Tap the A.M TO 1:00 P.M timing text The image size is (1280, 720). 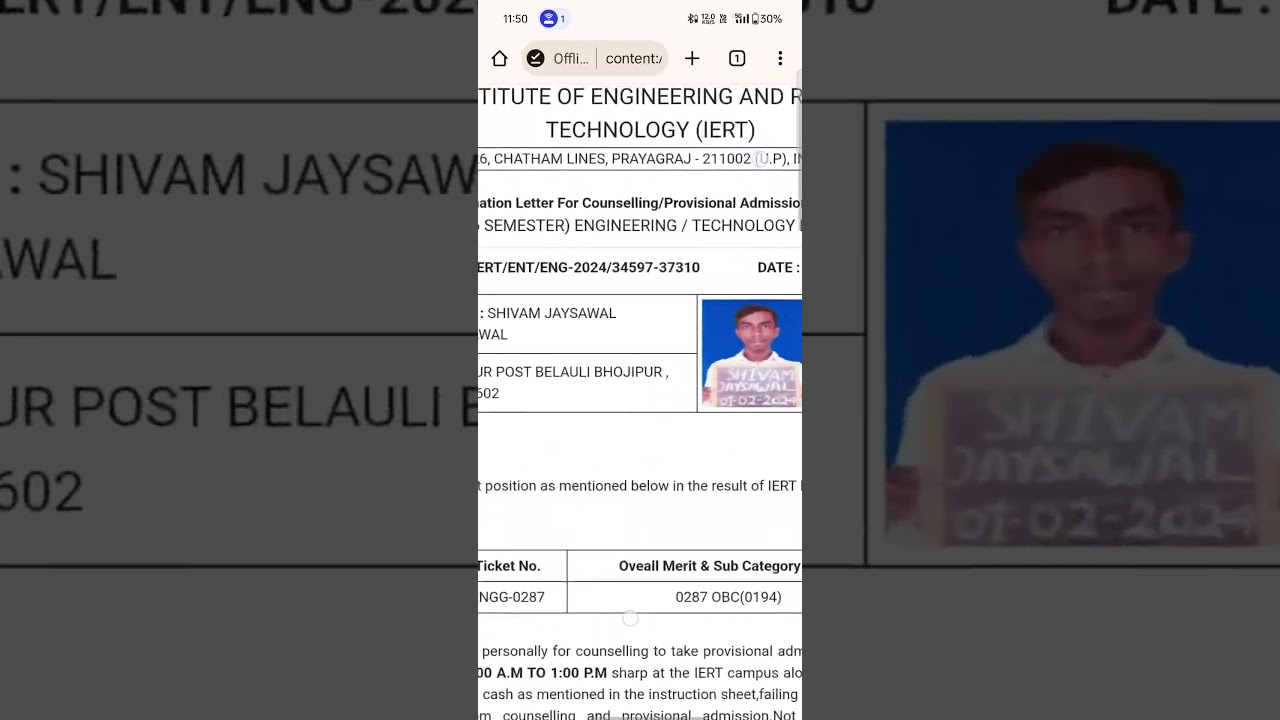[x=543, y=673]
